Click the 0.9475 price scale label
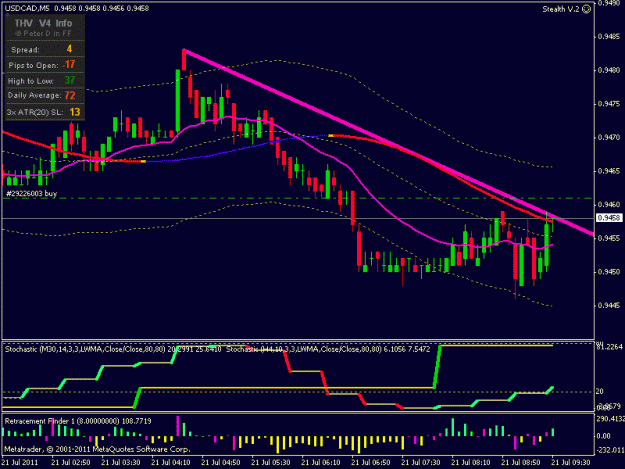This screenshot has width=625, height=469. pyautogui.click(x=609, y=104)
